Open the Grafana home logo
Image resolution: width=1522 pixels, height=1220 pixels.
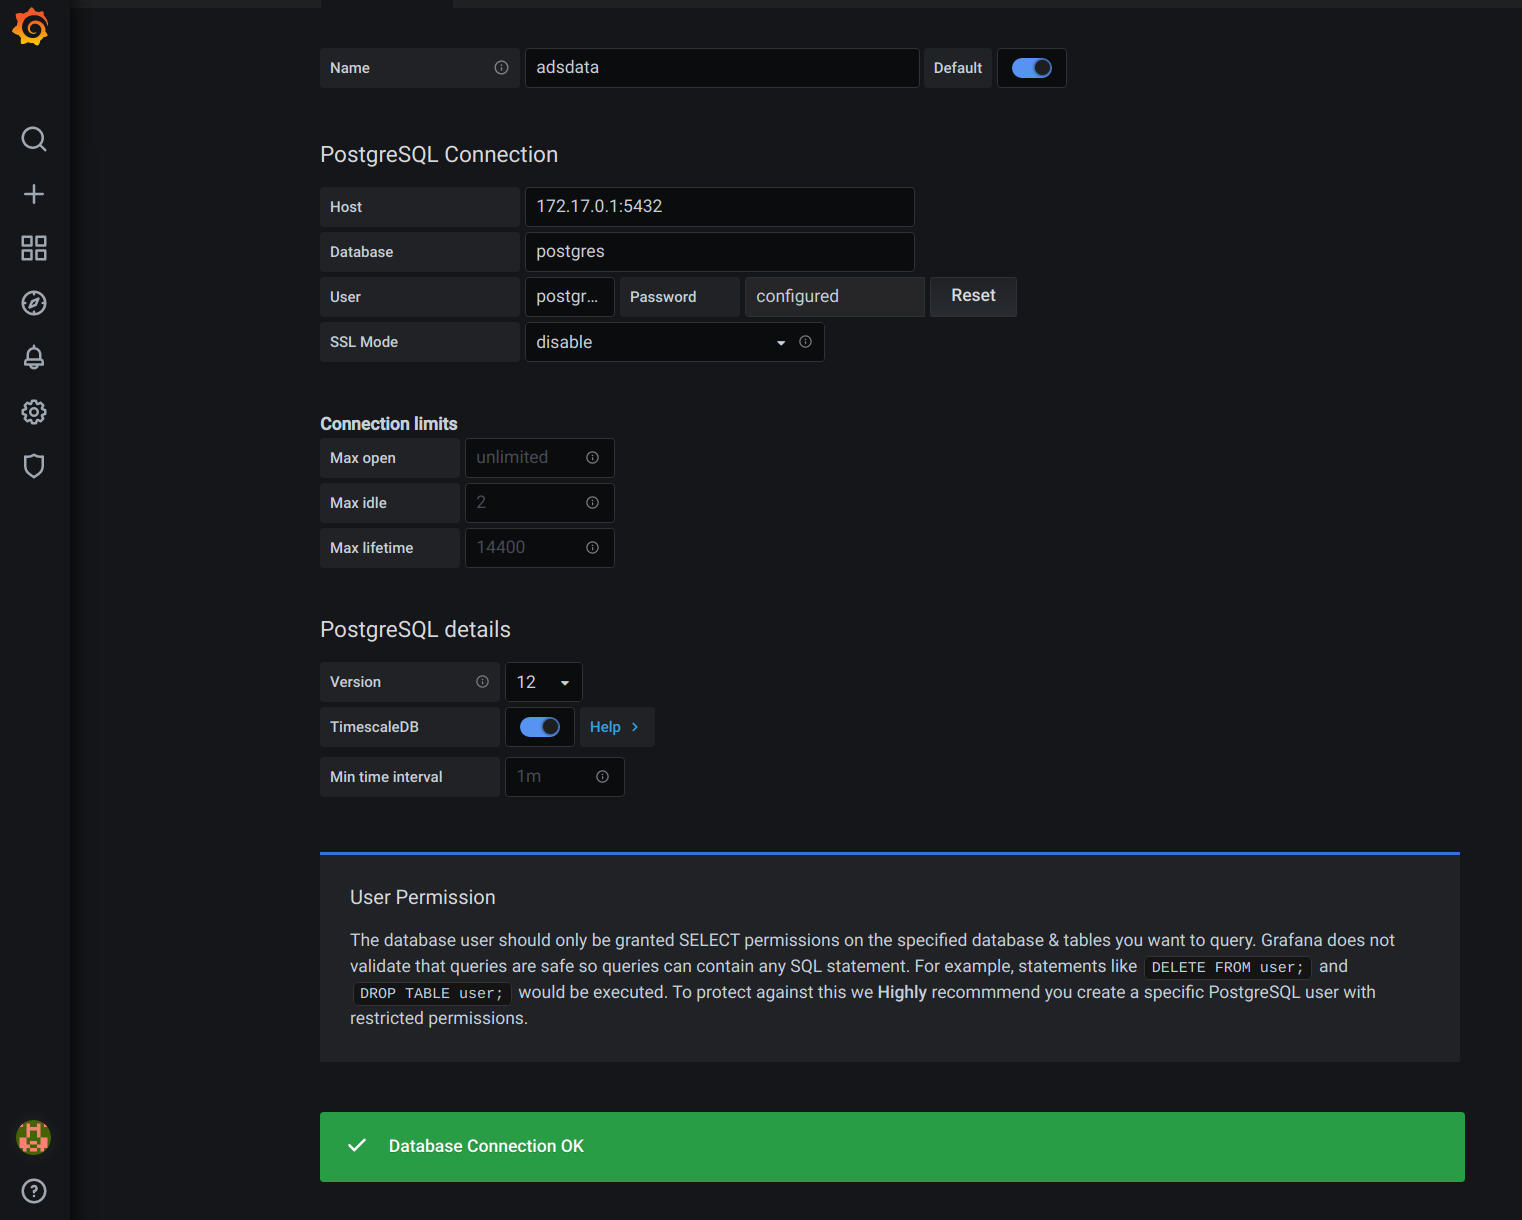tap(31, 27)
